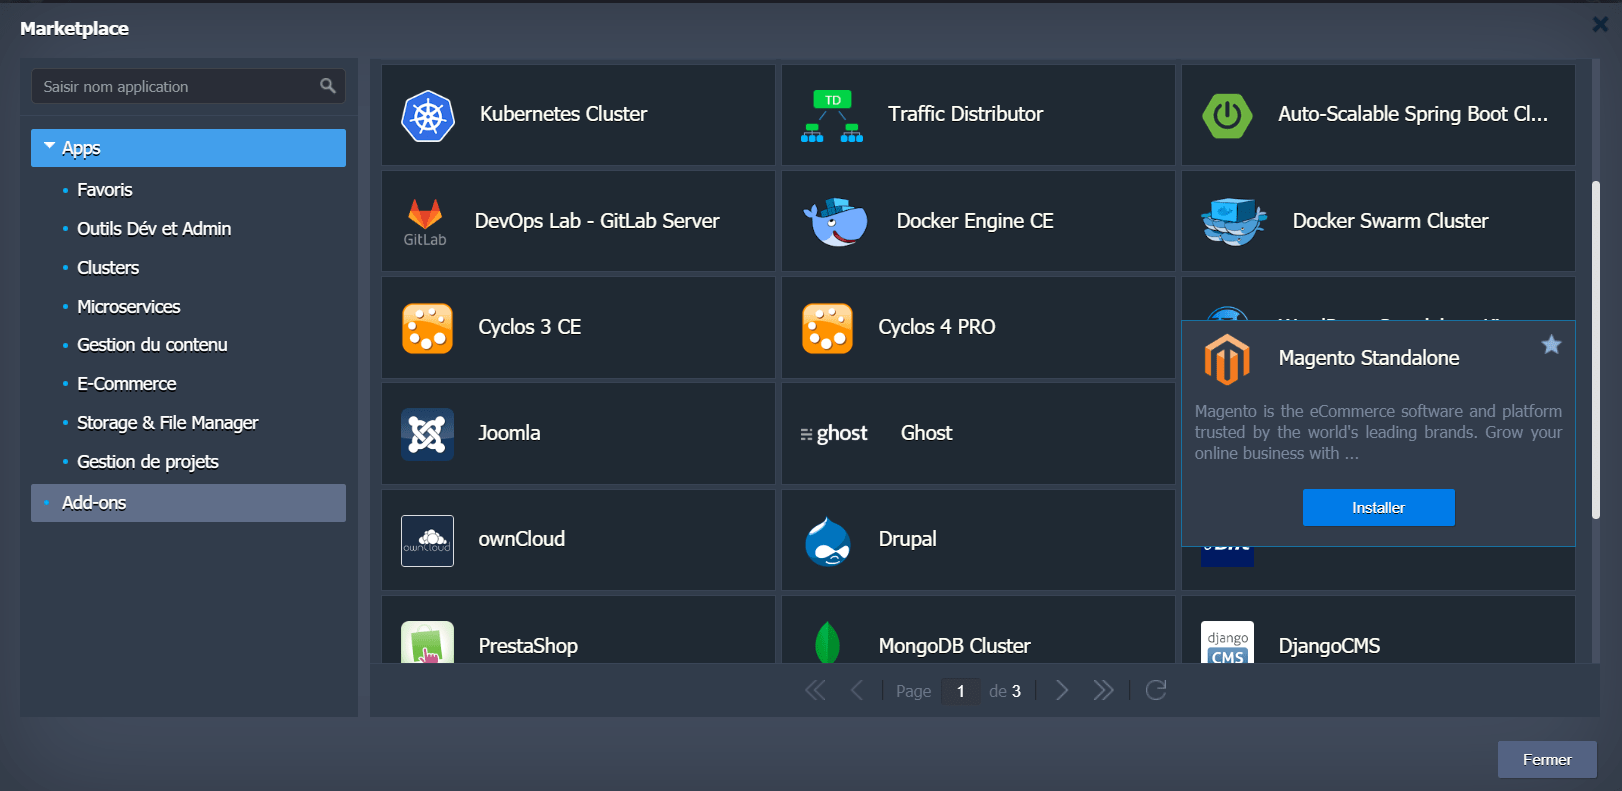Viewport: 1622px width, 791px height.
Task: Open the Kubernetes Cluster title
Action: click(x=563, y=114)
